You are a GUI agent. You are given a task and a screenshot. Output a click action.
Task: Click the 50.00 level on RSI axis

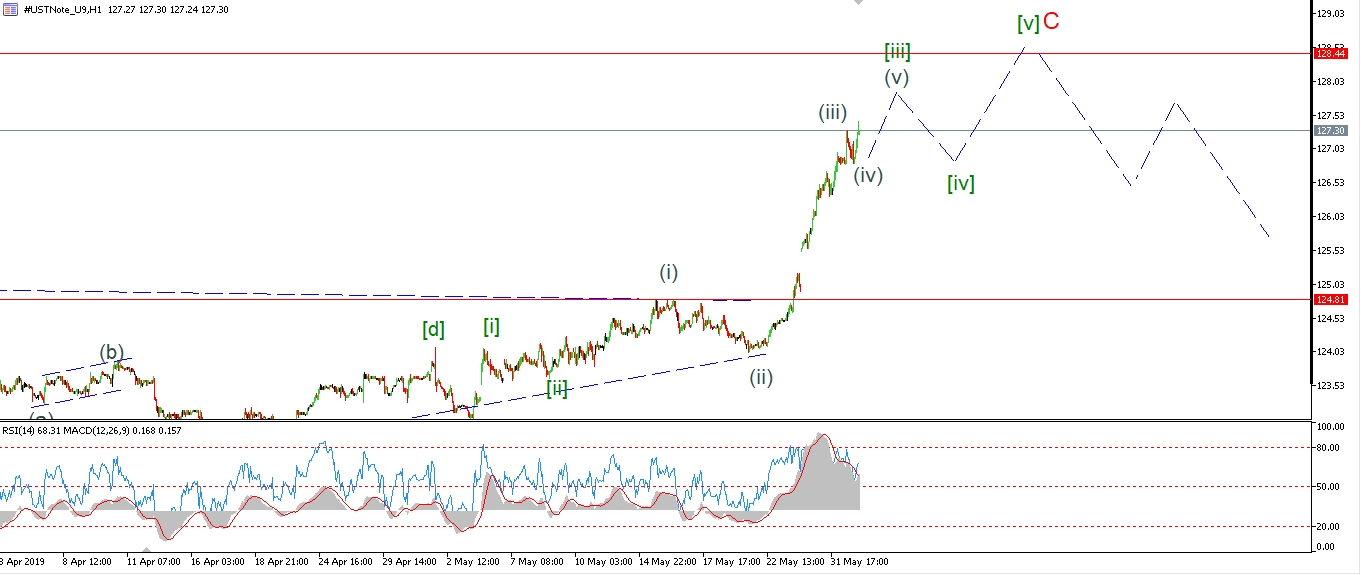click(1329, 486)
